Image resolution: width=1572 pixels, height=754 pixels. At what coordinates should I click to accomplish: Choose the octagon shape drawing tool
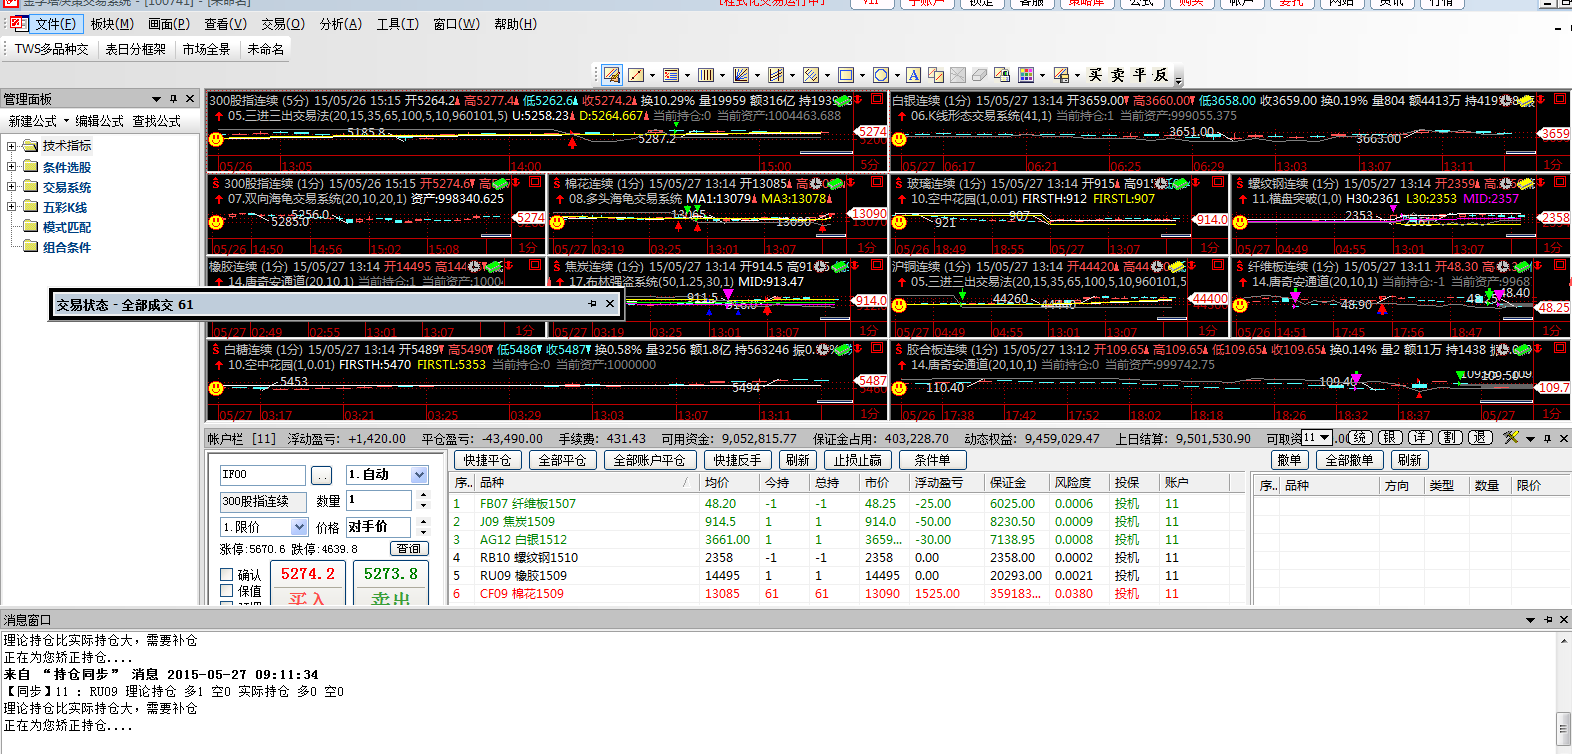click(880, 75)
